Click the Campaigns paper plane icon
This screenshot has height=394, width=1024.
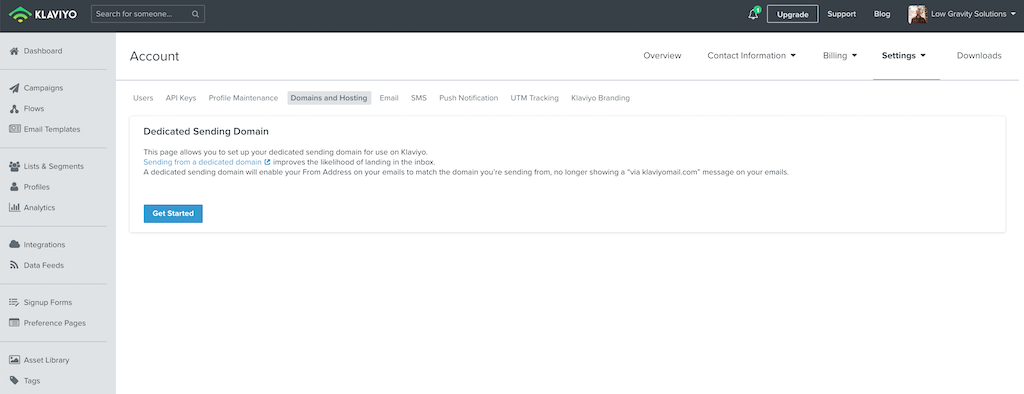click(x=14, y=88)
